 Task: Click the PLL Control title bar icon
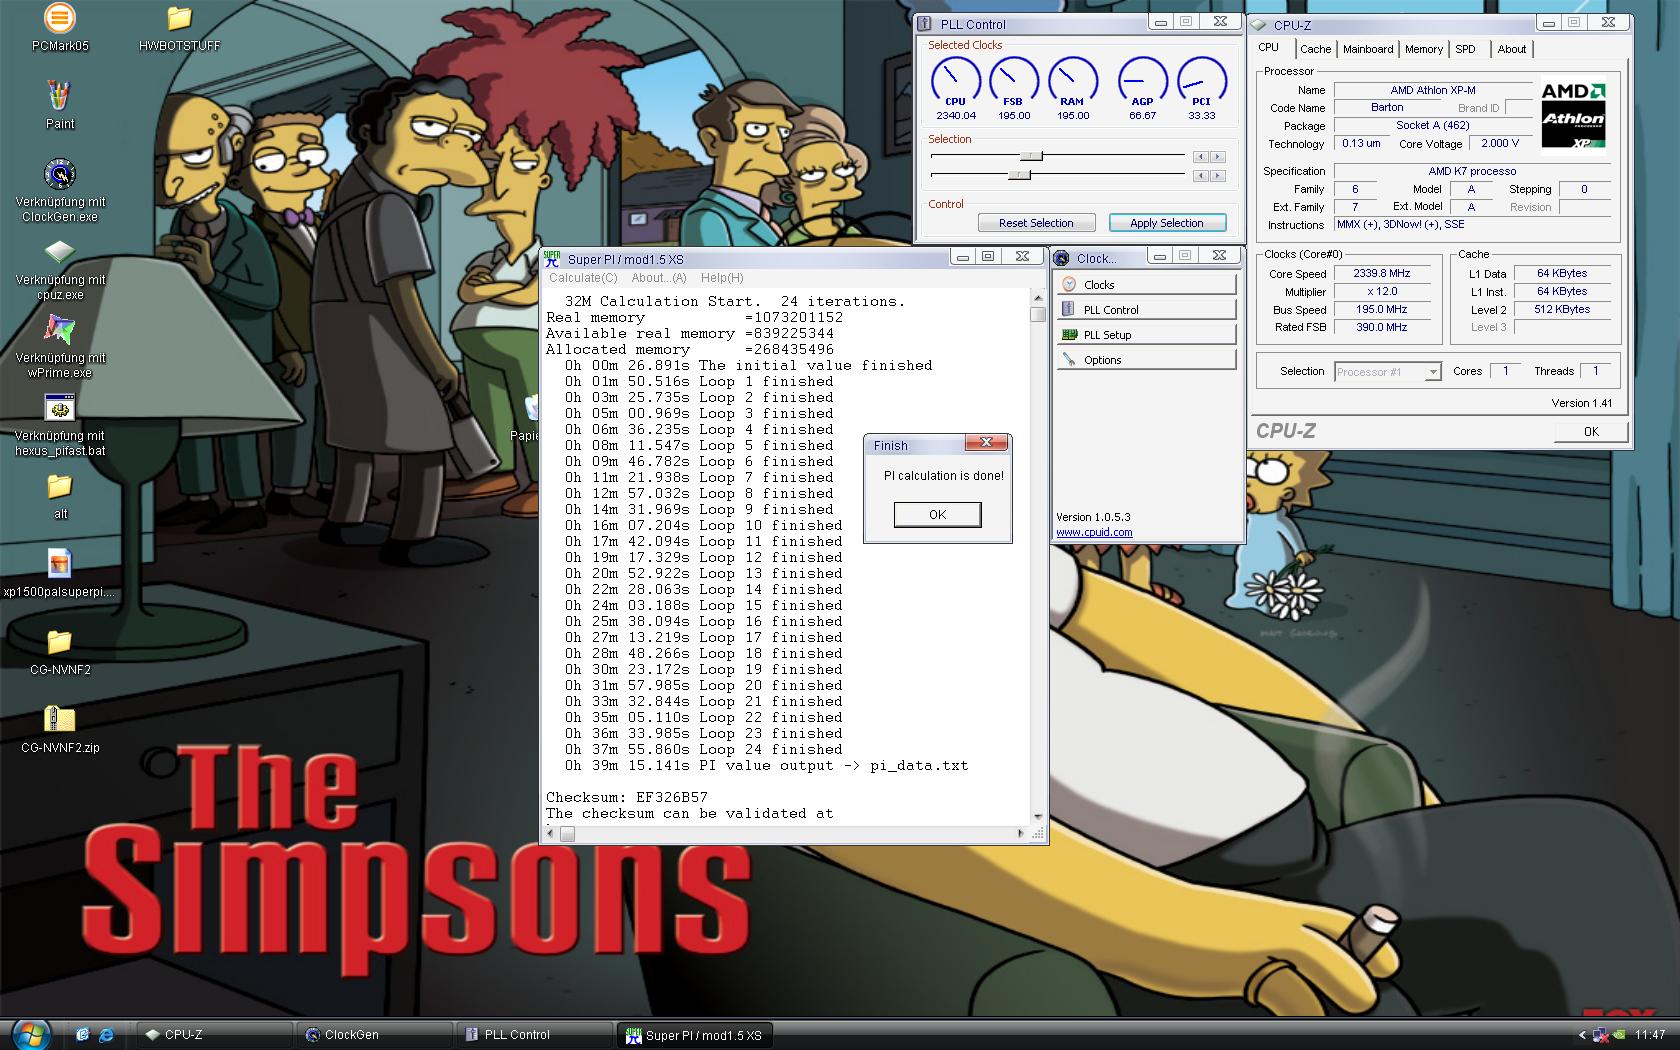[x=925, y=23]
